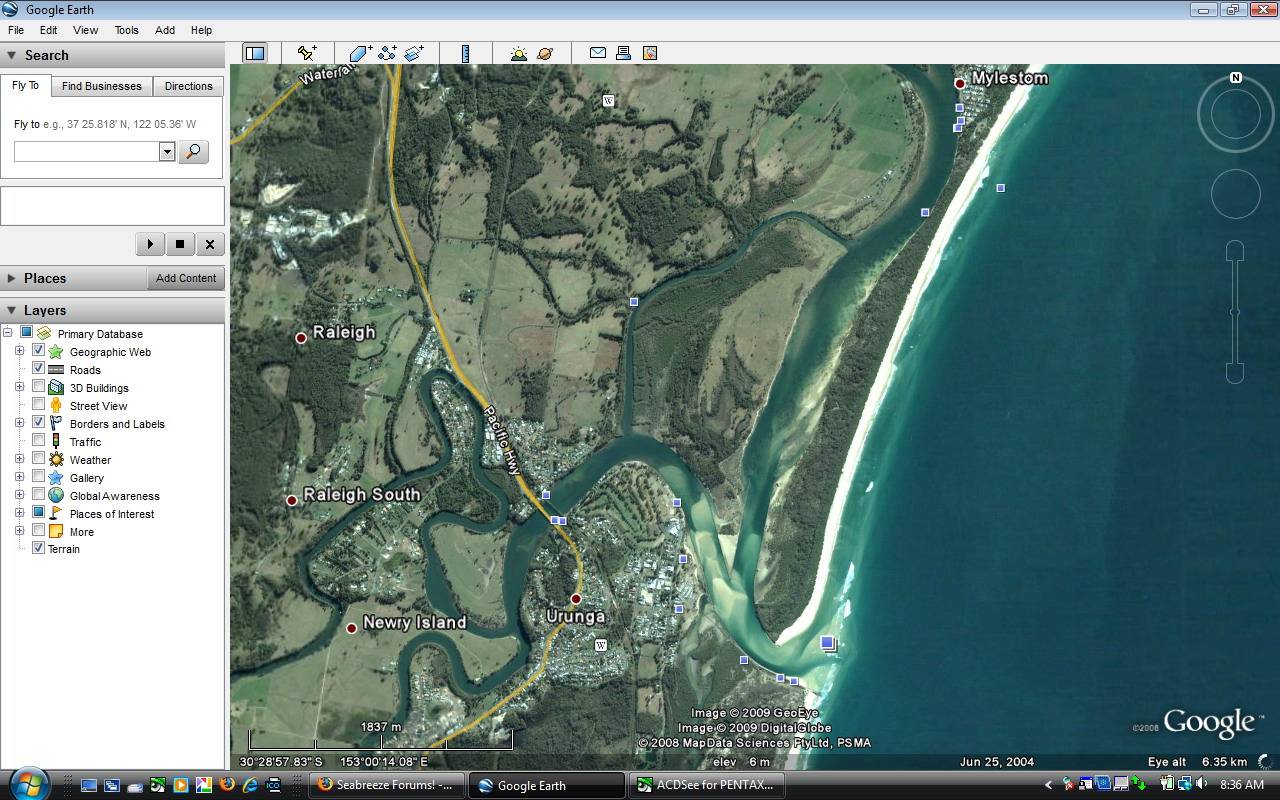The width and height of the screenshot is (1280, 800).
Task: Click the Add Image Overlay icon
Action: [414, 53]
